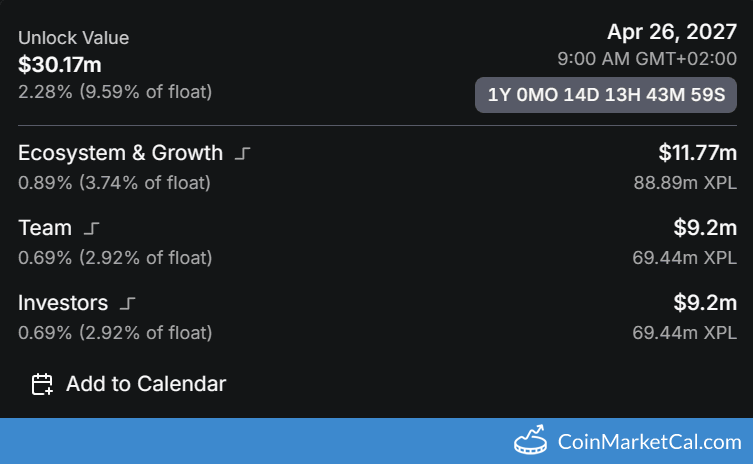Click the CoinMarketCal logo icon
The width and height of the screenshot is (753, 464).
tap(529, 441)
